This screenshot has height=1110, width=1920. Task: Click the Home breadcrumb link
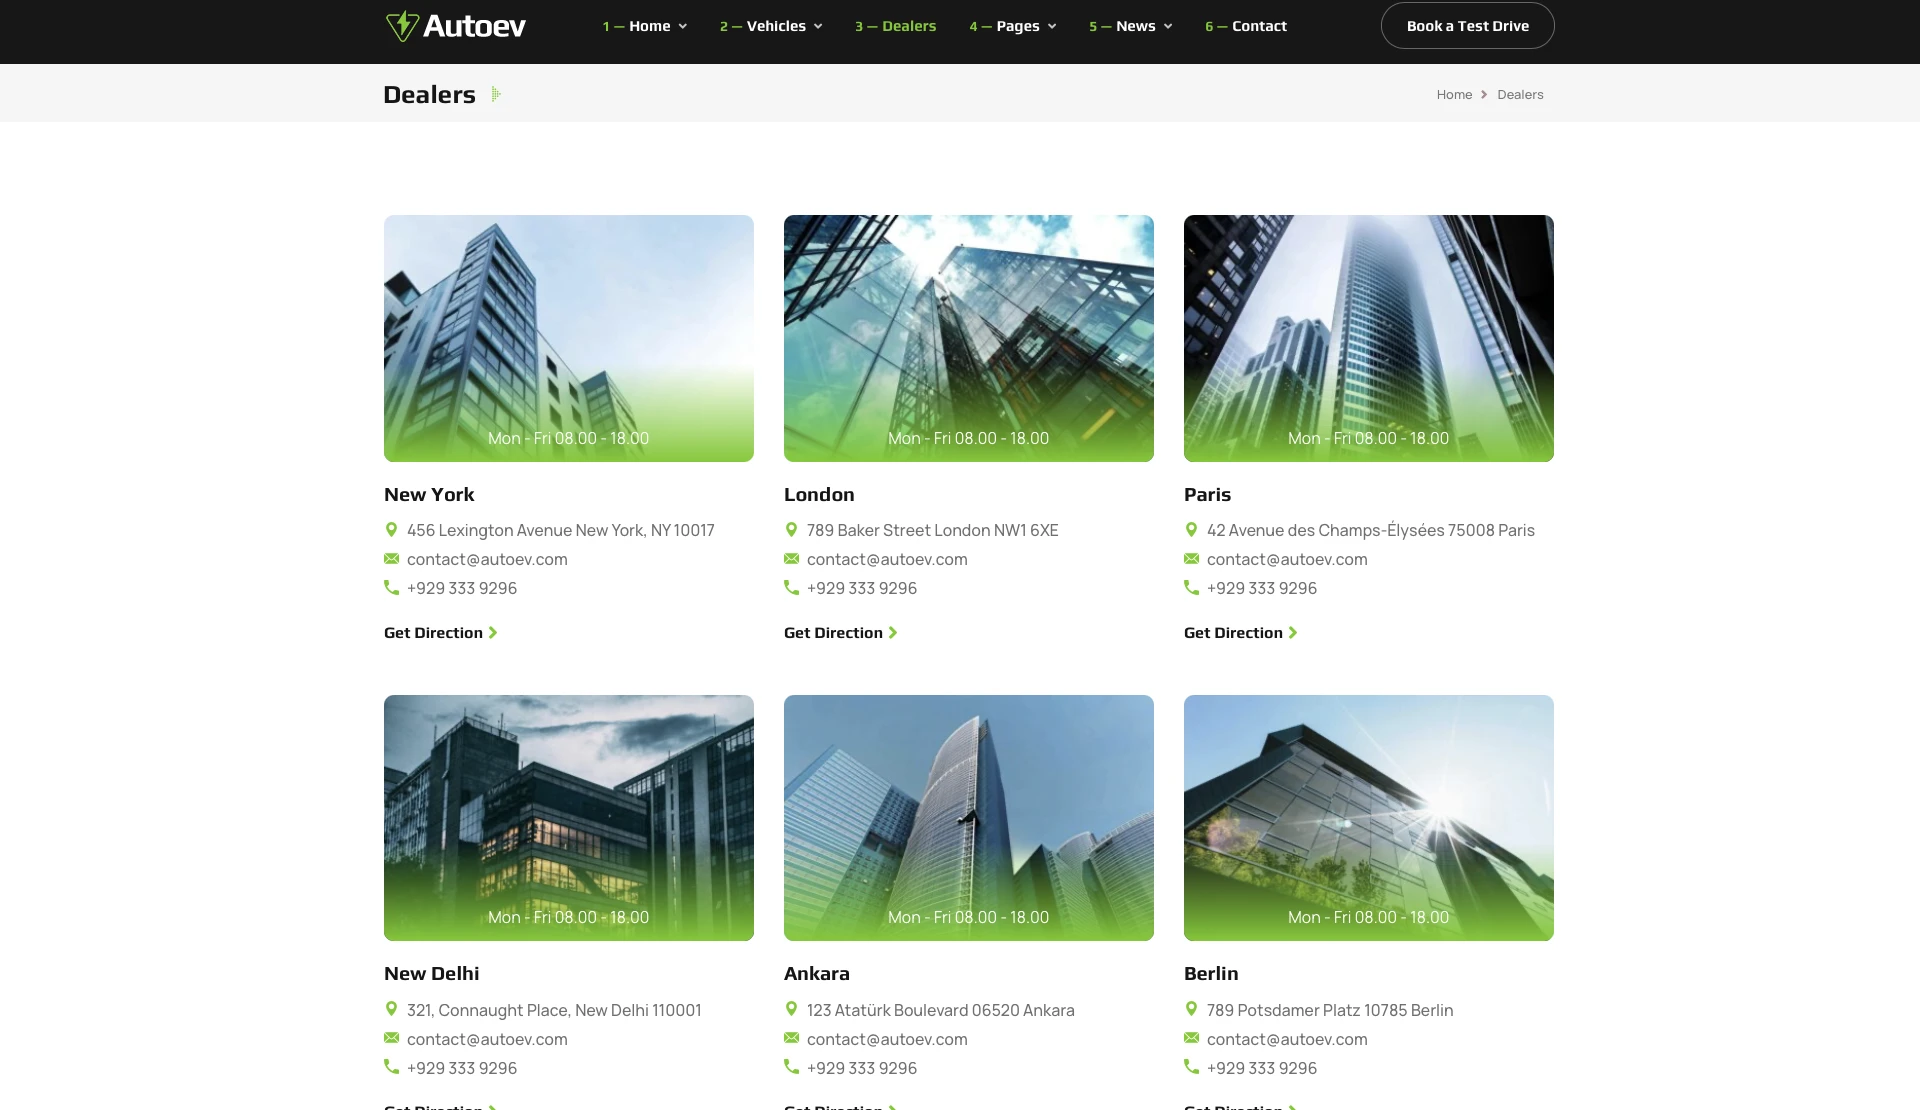[1454, 95]
